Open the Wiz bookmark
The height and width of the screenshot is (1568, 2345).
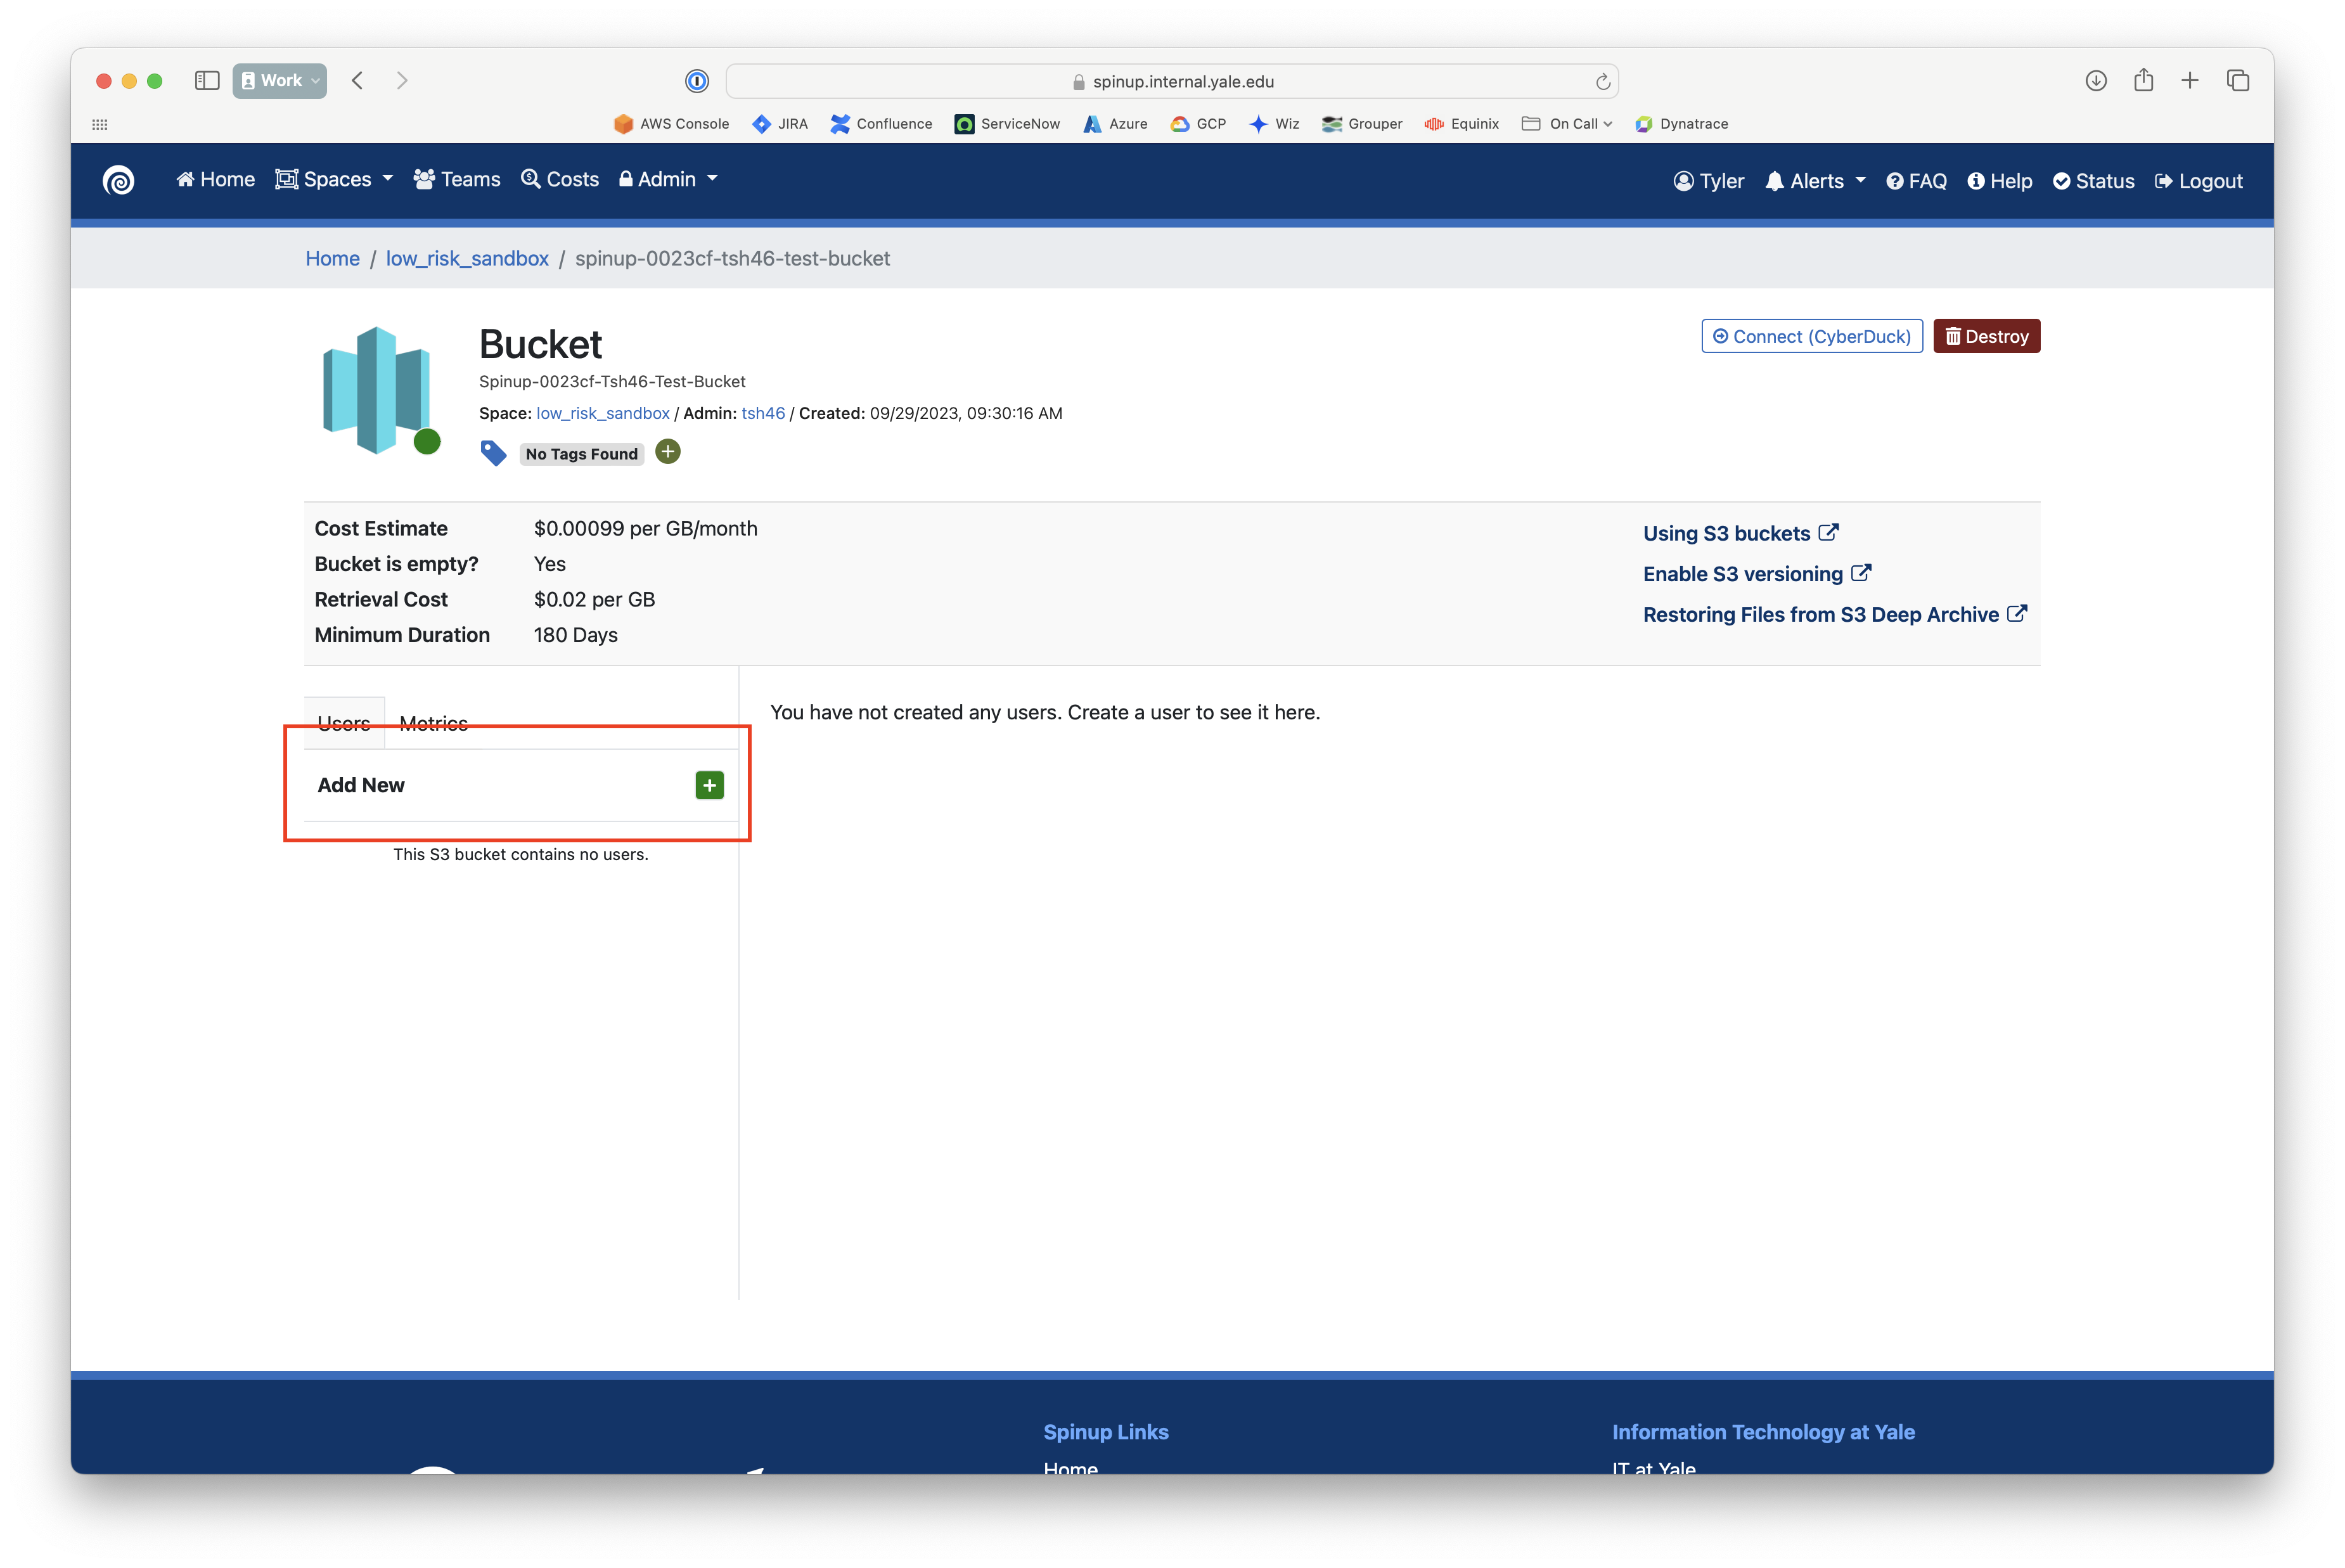coord(1274,124)
